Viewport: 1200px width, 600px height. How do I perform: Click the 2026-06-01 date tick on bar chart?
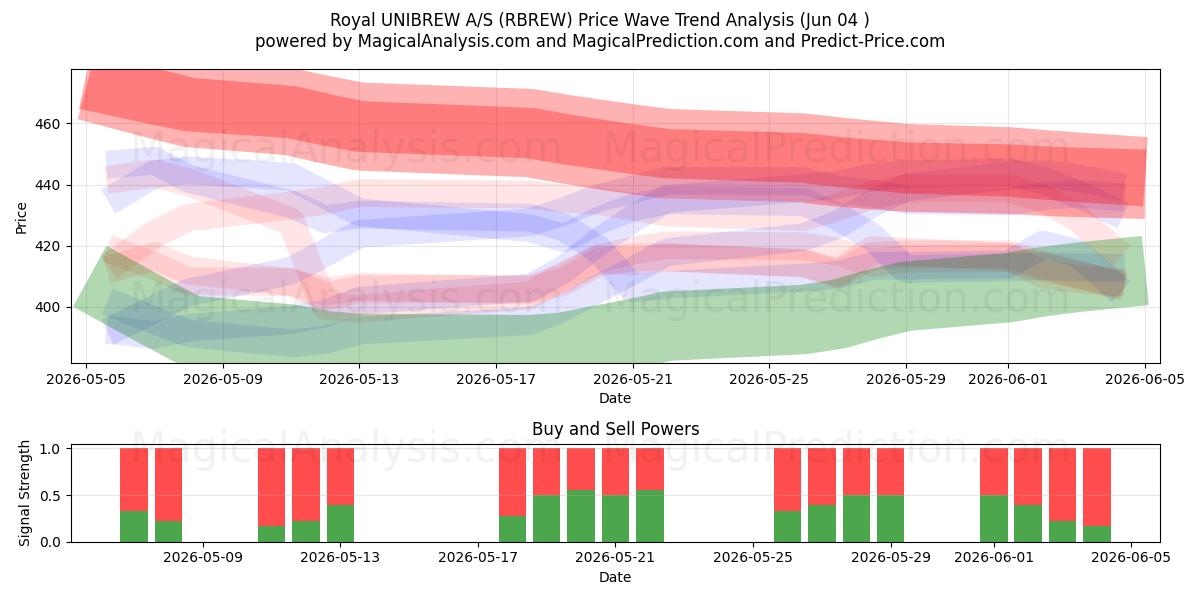click(x=994, y=558)
